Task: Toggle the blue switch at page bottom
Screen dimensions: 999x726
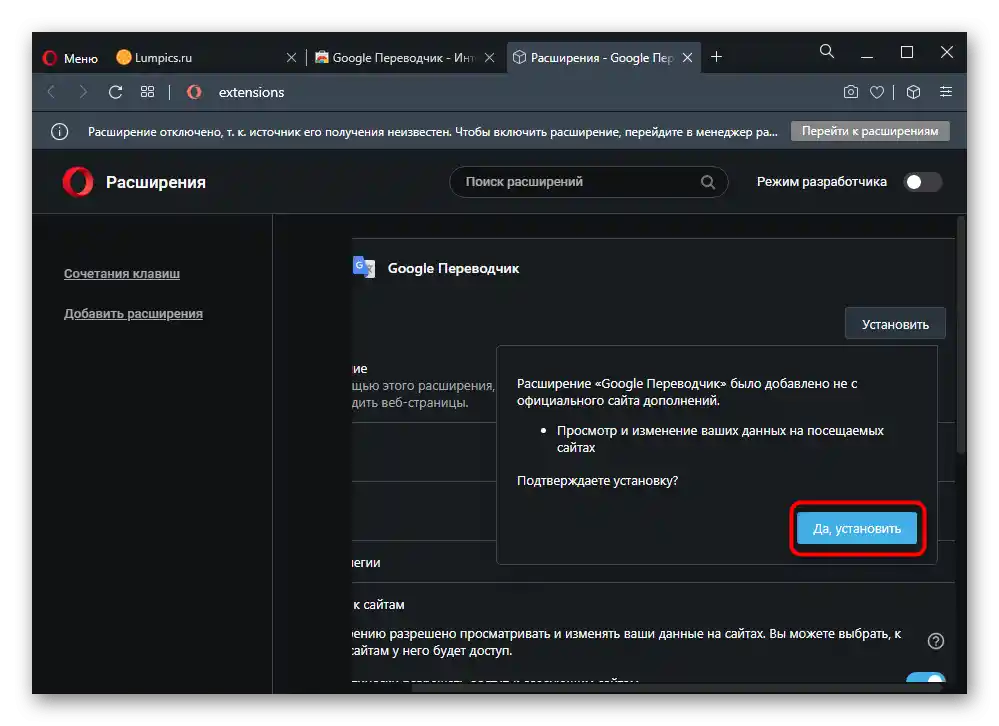Action: pyautogui.click(x=926, y=679)
